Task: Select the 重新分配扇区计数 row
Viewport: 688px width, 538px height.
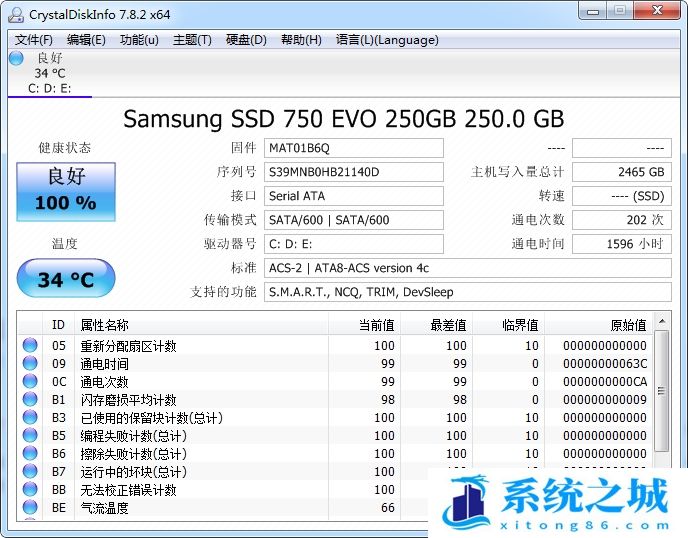Action: 335,345
